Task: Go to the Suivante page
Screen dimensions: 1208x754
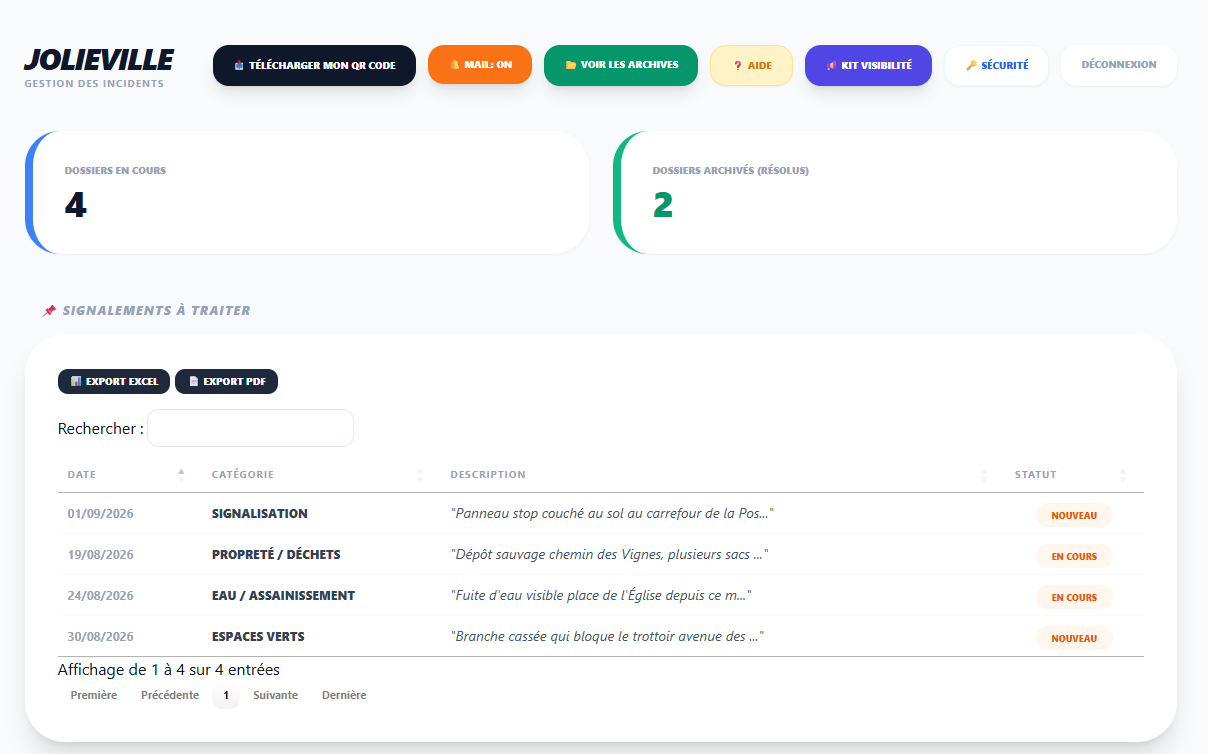Action: tap(276, 695)
